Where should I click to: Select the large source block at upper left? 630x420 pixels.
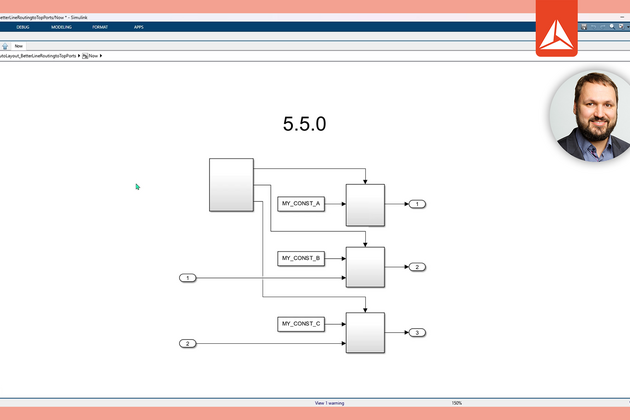[x=231, y=185]
